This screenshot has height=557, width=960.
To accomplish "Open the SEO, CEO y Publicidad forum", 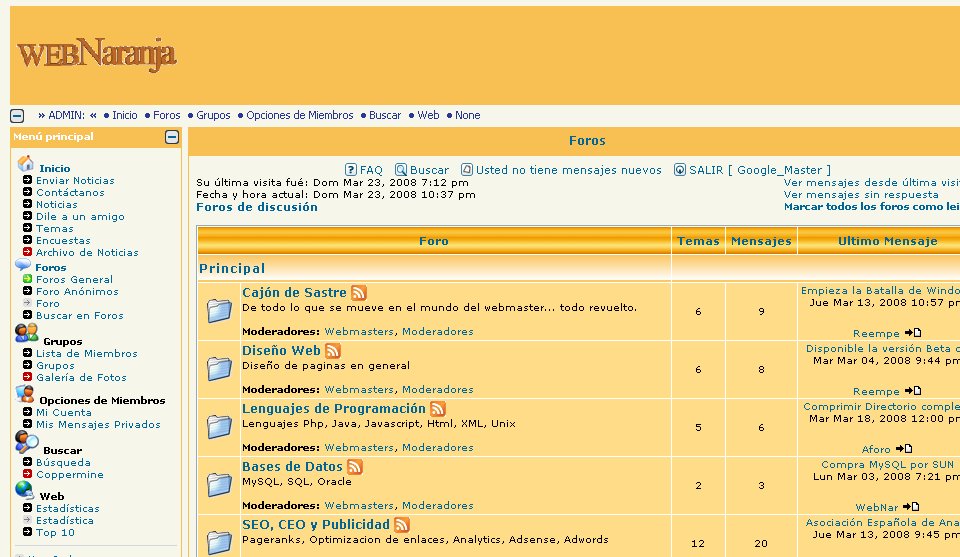I will tap(315, 524).
